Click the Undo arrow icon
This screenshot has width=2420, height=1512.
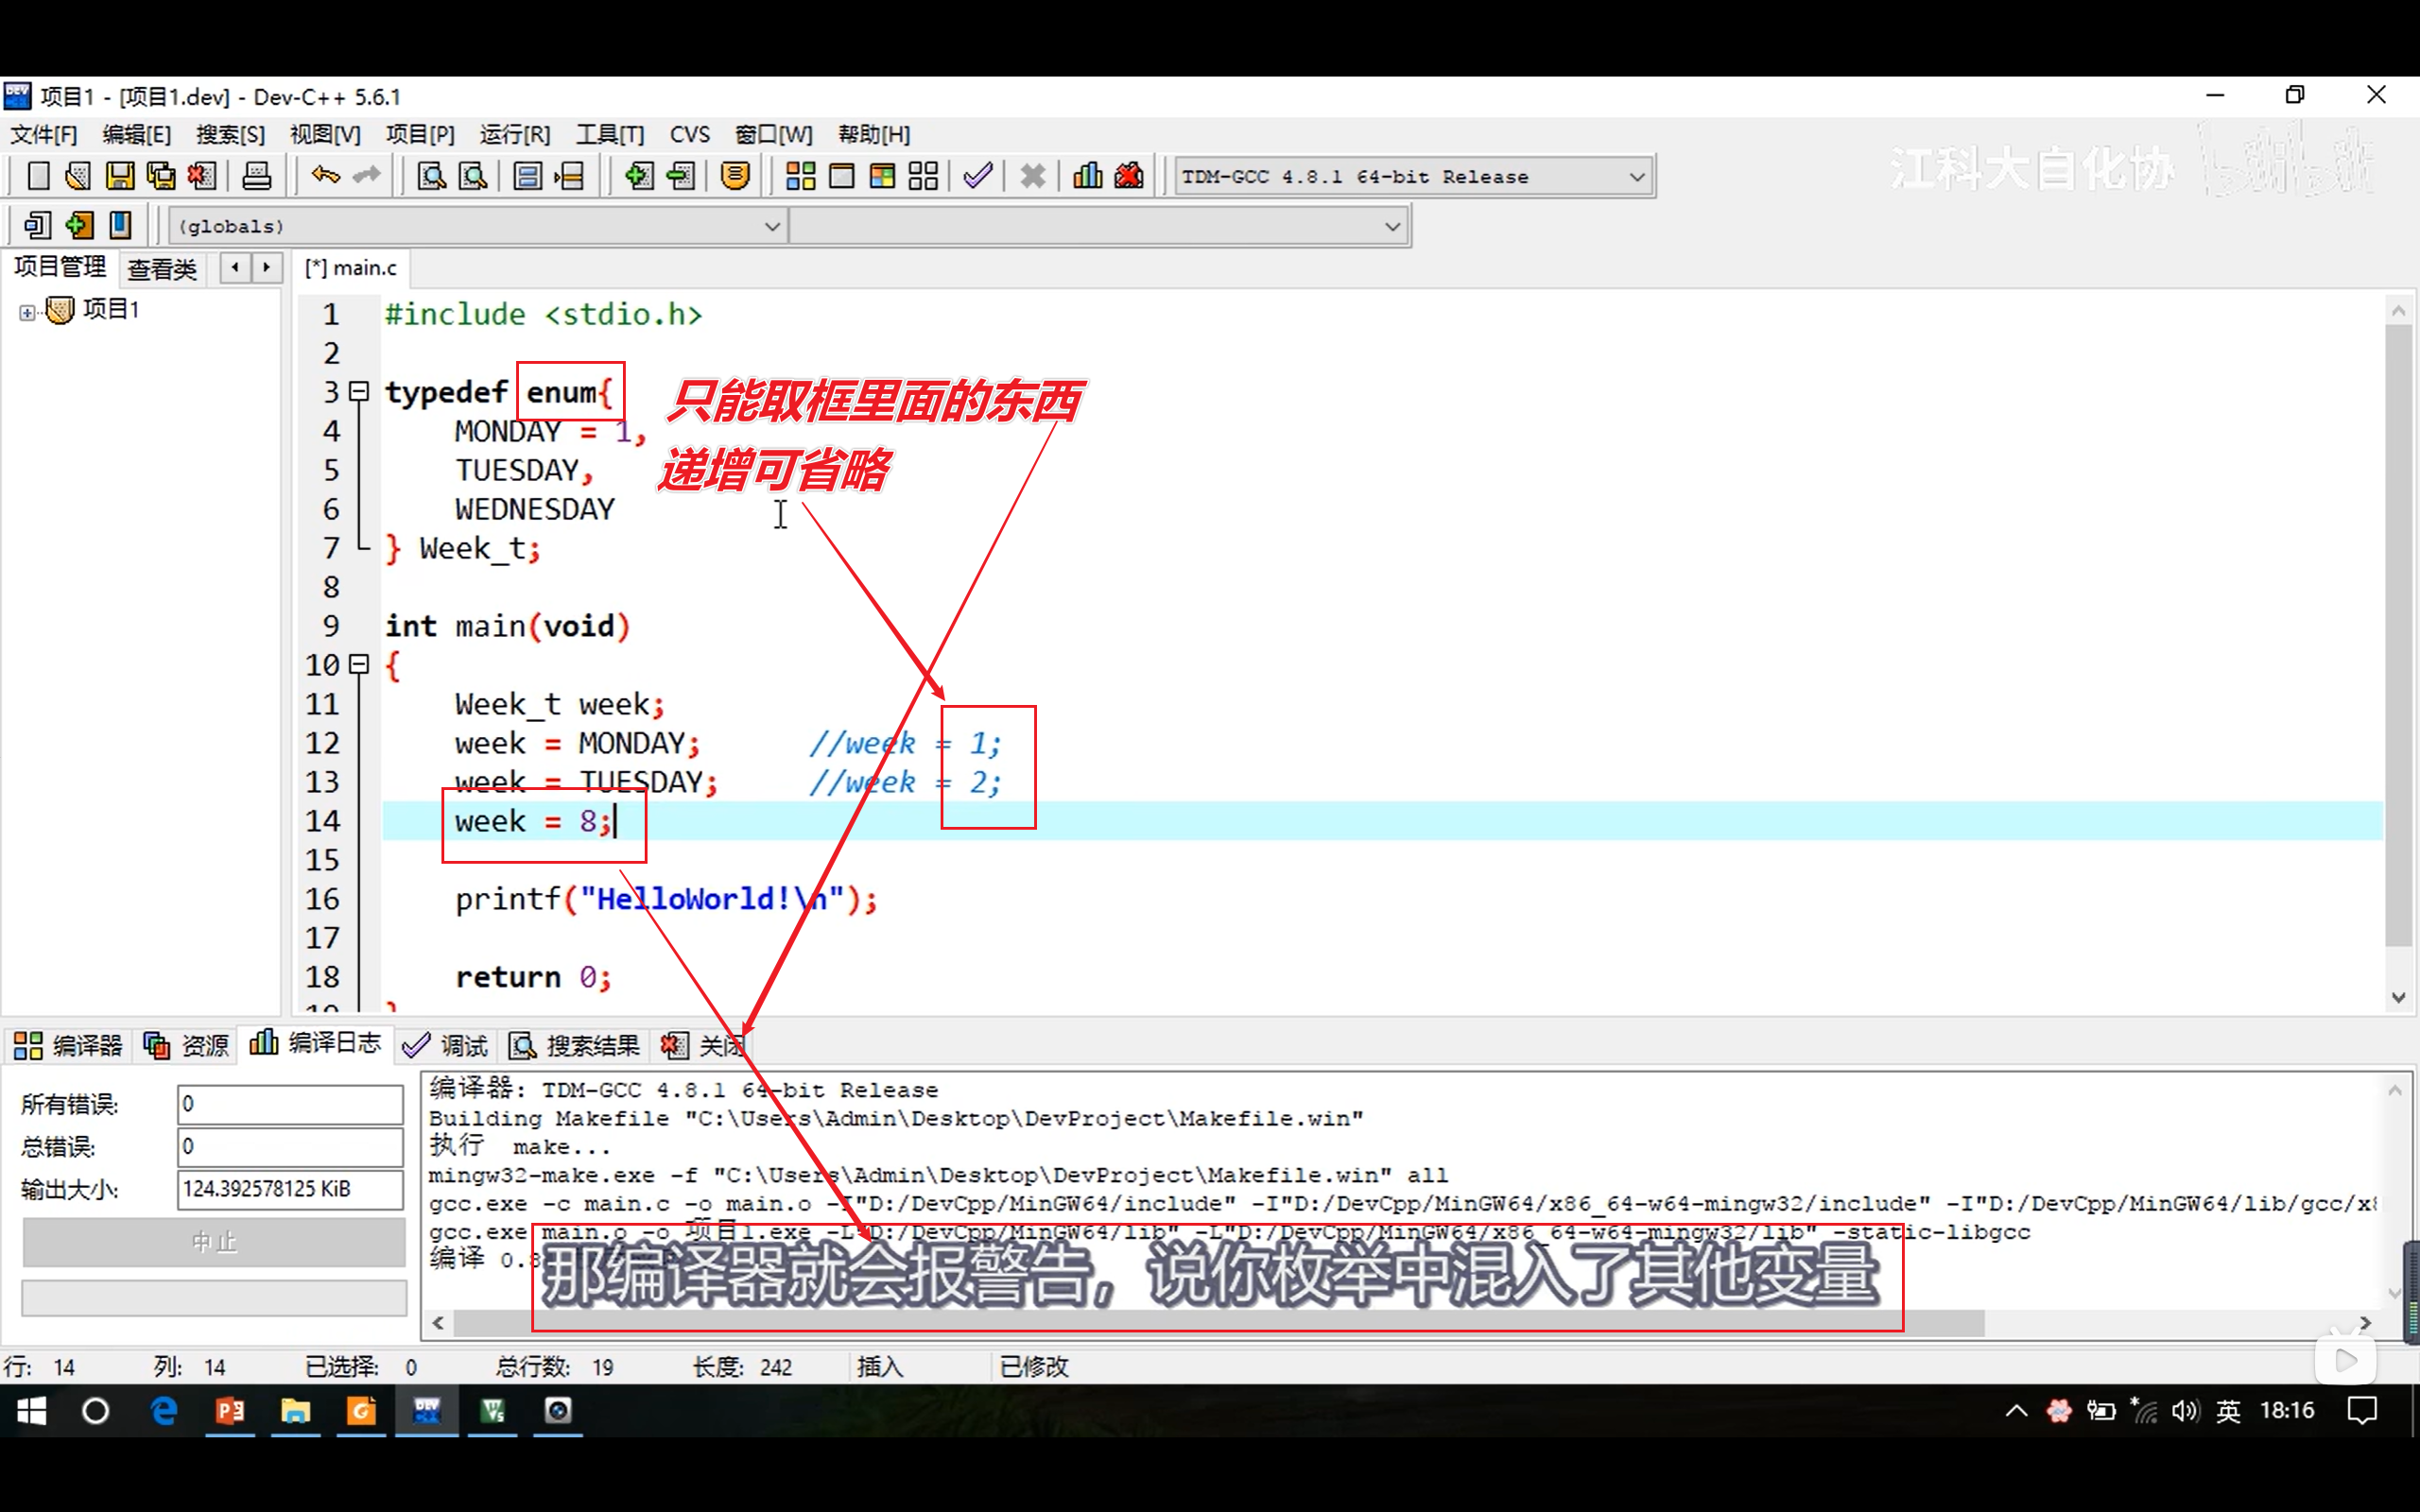(325, 176)
